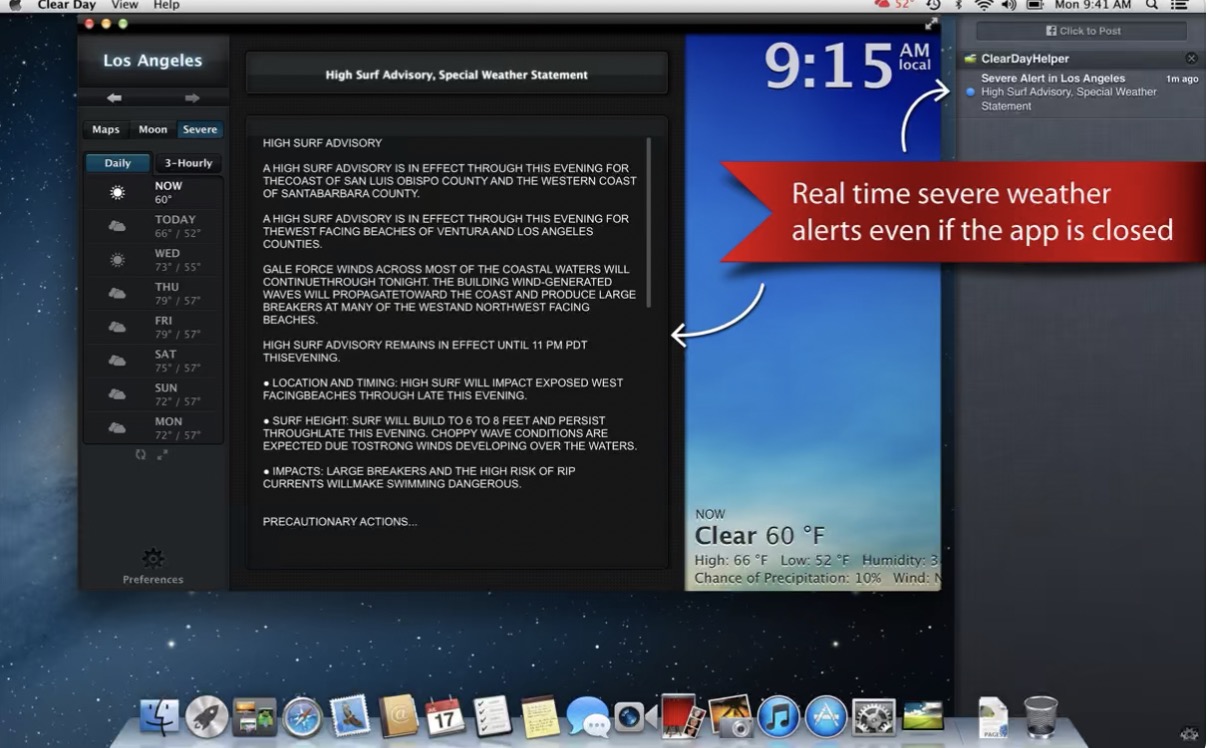
Task: Open System Preferences from the Dock
Action: (874, 717)
